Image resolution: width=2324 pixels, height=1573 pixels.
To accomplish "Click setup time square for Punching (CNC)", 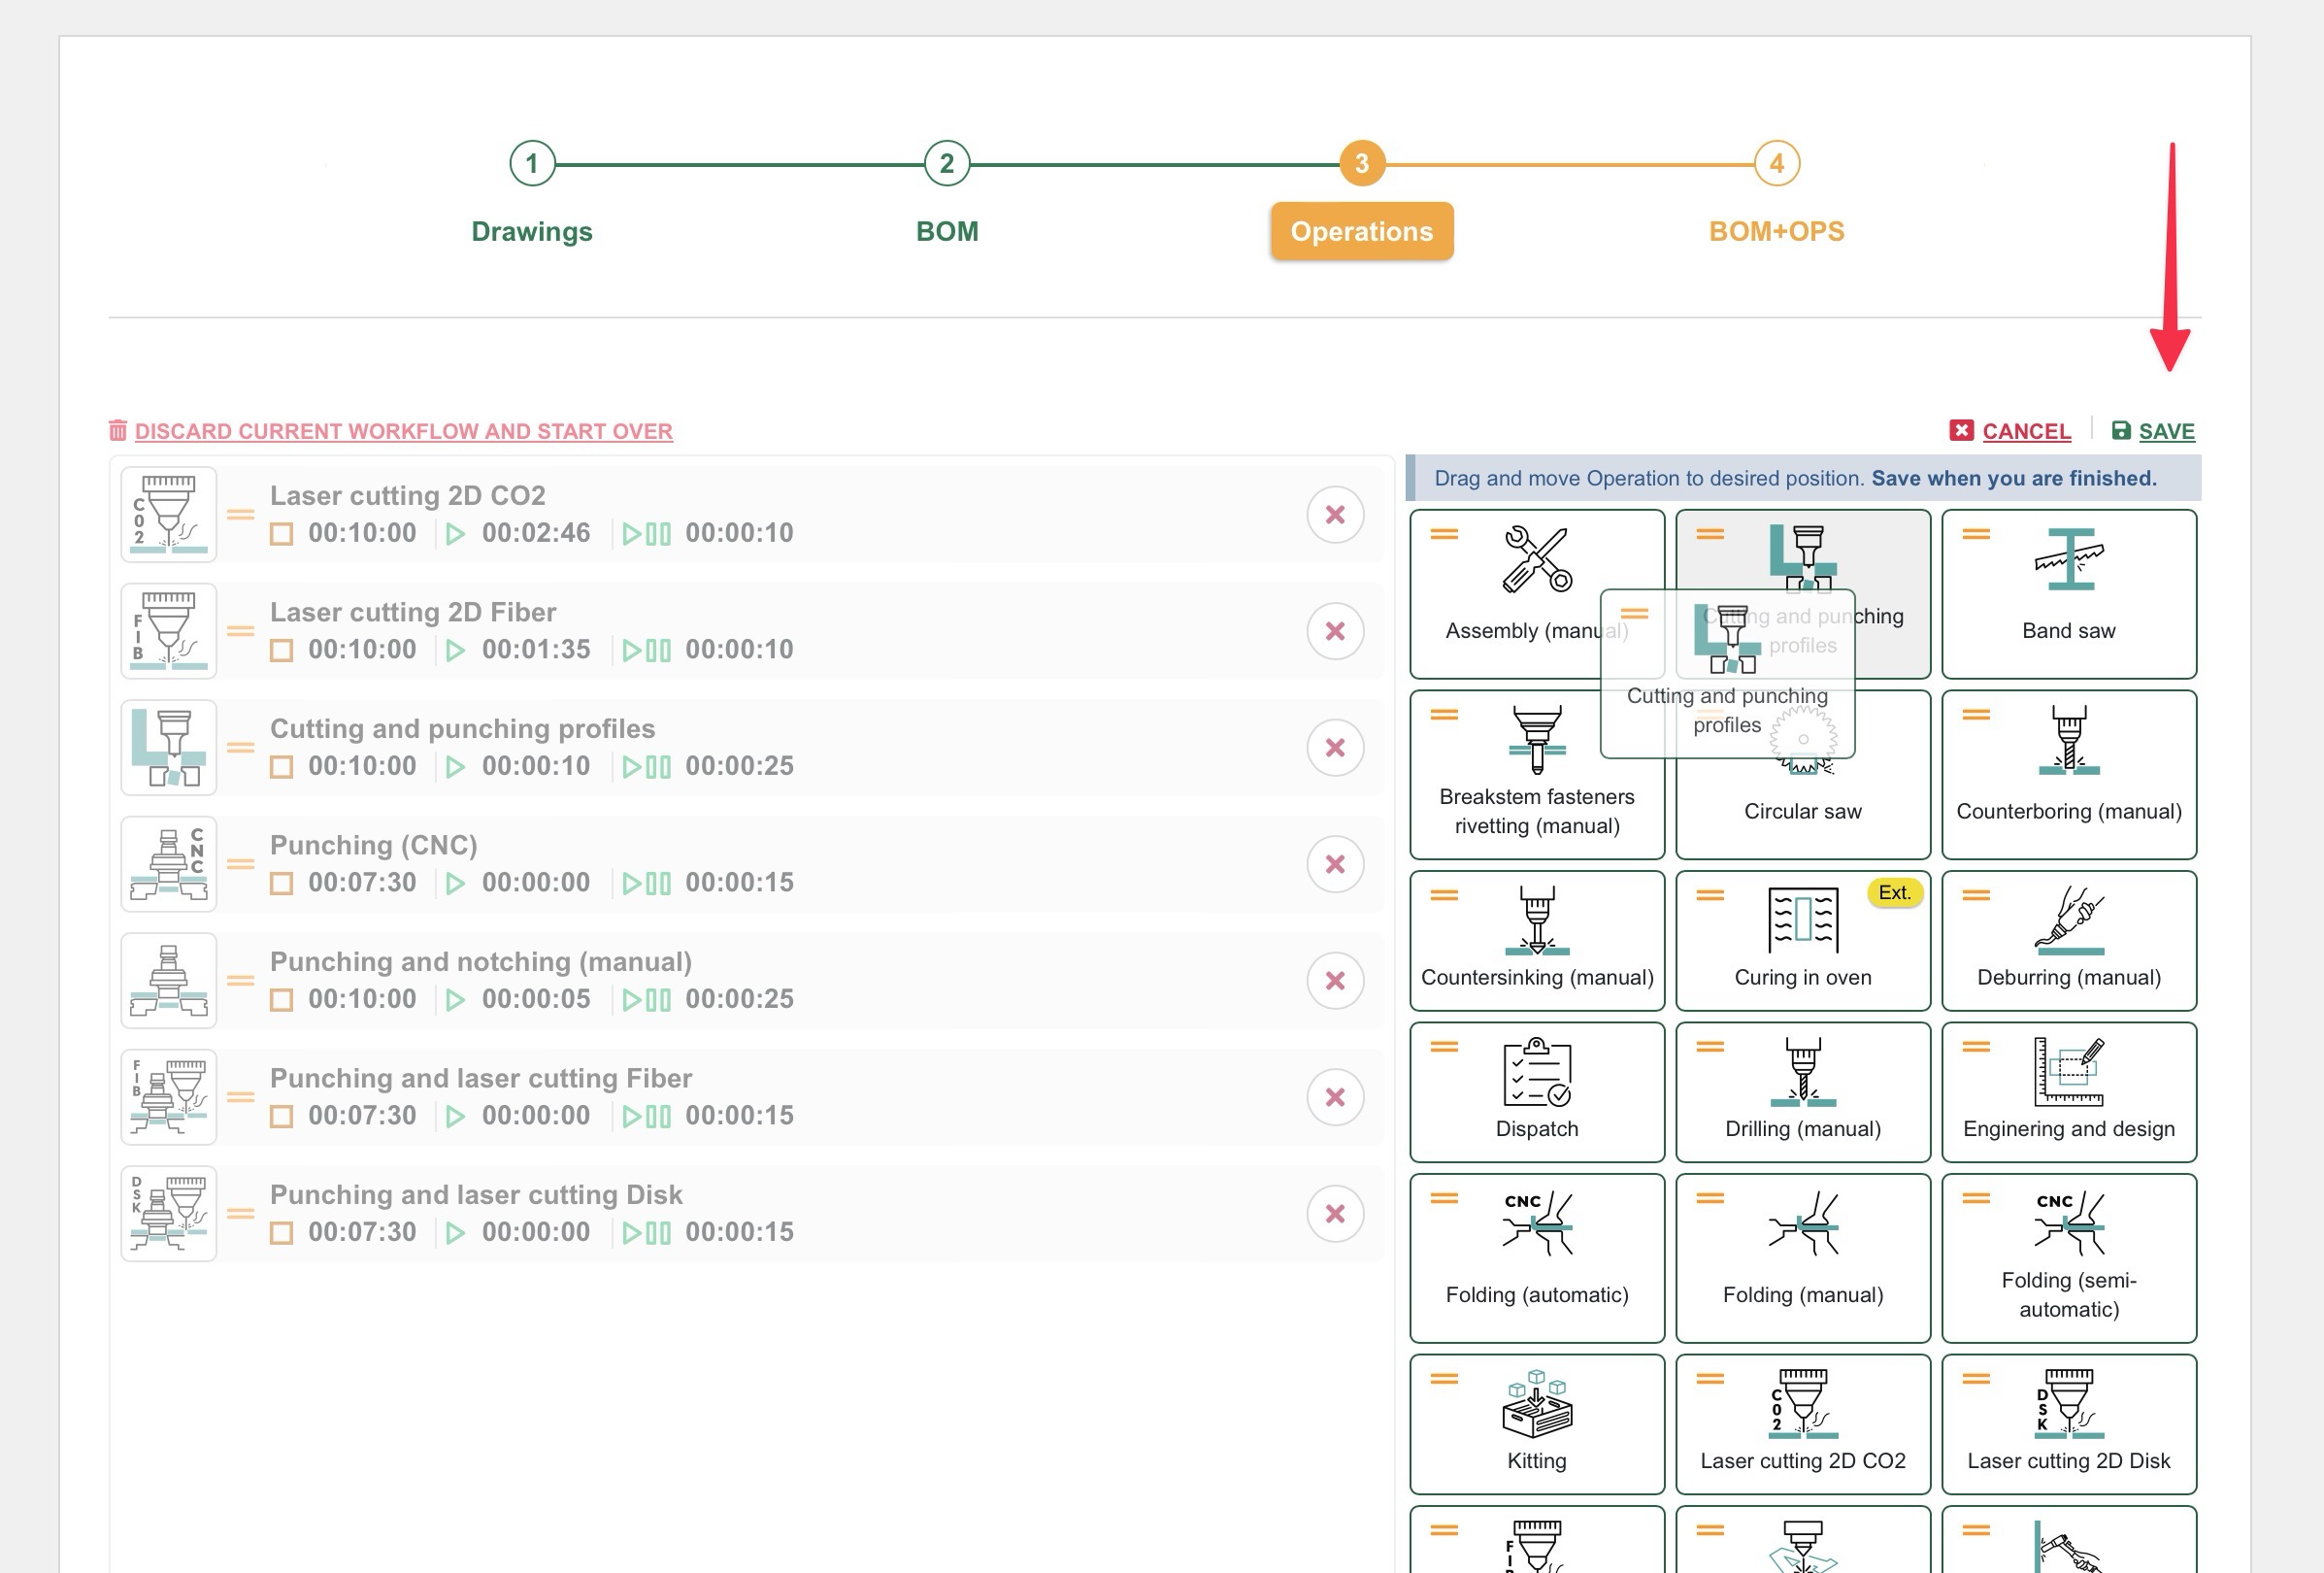I will (282, 884).
